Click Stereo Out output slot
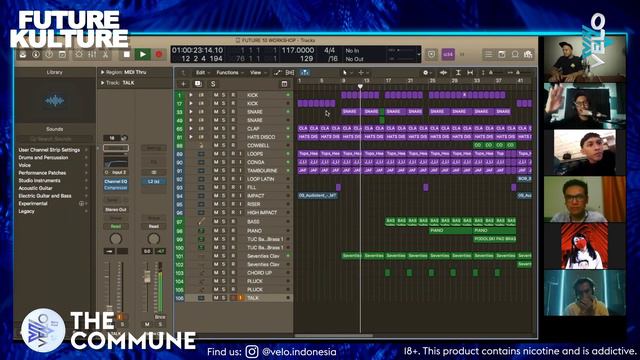This screenshot has height=360, width=640. pyautogui.click(x=116, y=209)
